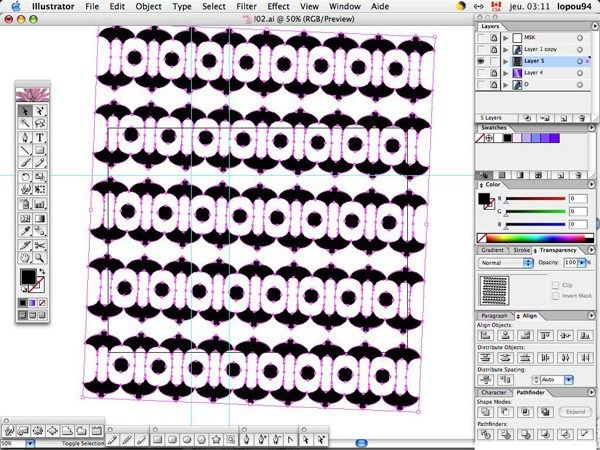Hide Layer 5 using its eye icon

point(481,61)
